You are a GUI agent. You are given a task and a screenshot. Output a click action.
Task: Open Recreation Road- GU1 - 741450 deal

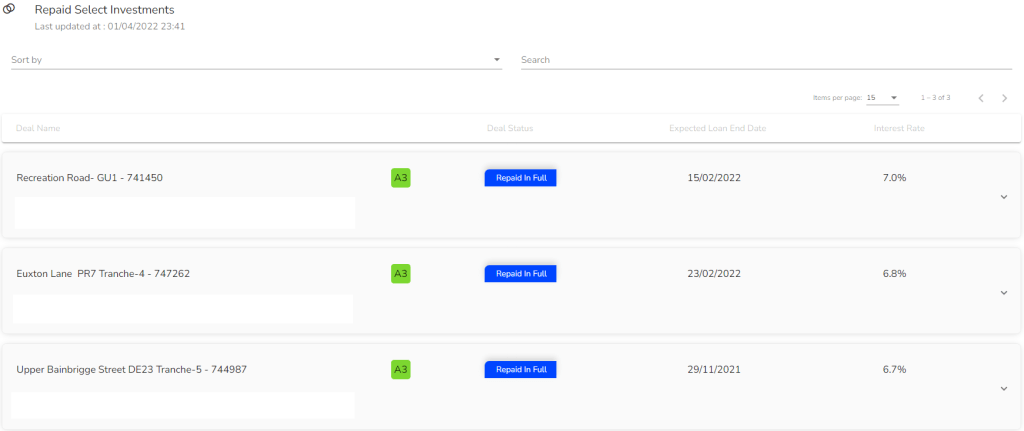(90, 178)
